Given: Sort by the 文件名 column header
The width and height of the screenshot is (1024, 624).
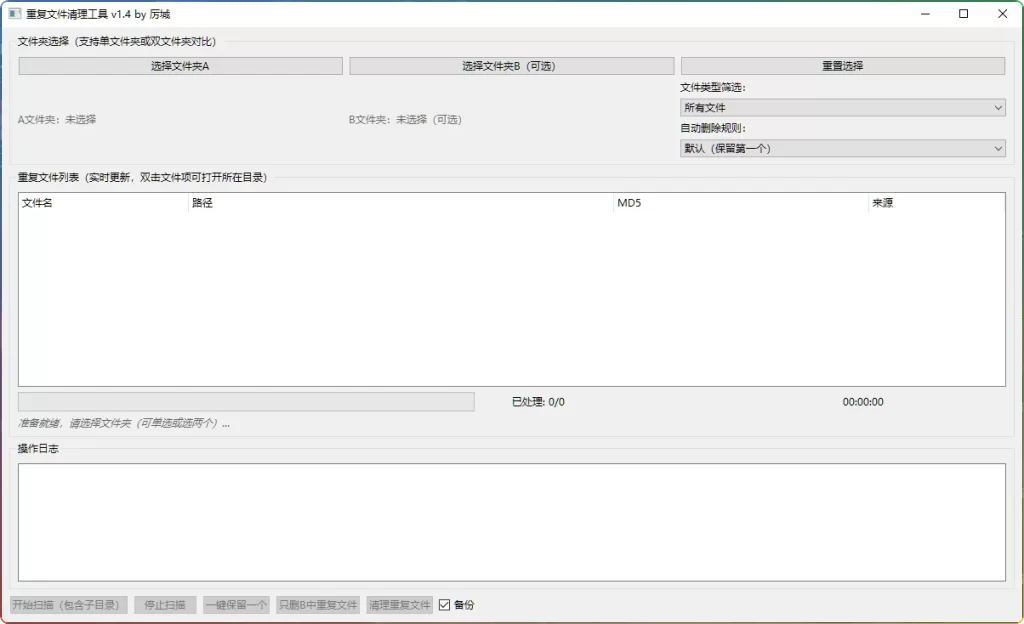Looking at the screenshot, I should pyautogui.click(x=103, y=203).
